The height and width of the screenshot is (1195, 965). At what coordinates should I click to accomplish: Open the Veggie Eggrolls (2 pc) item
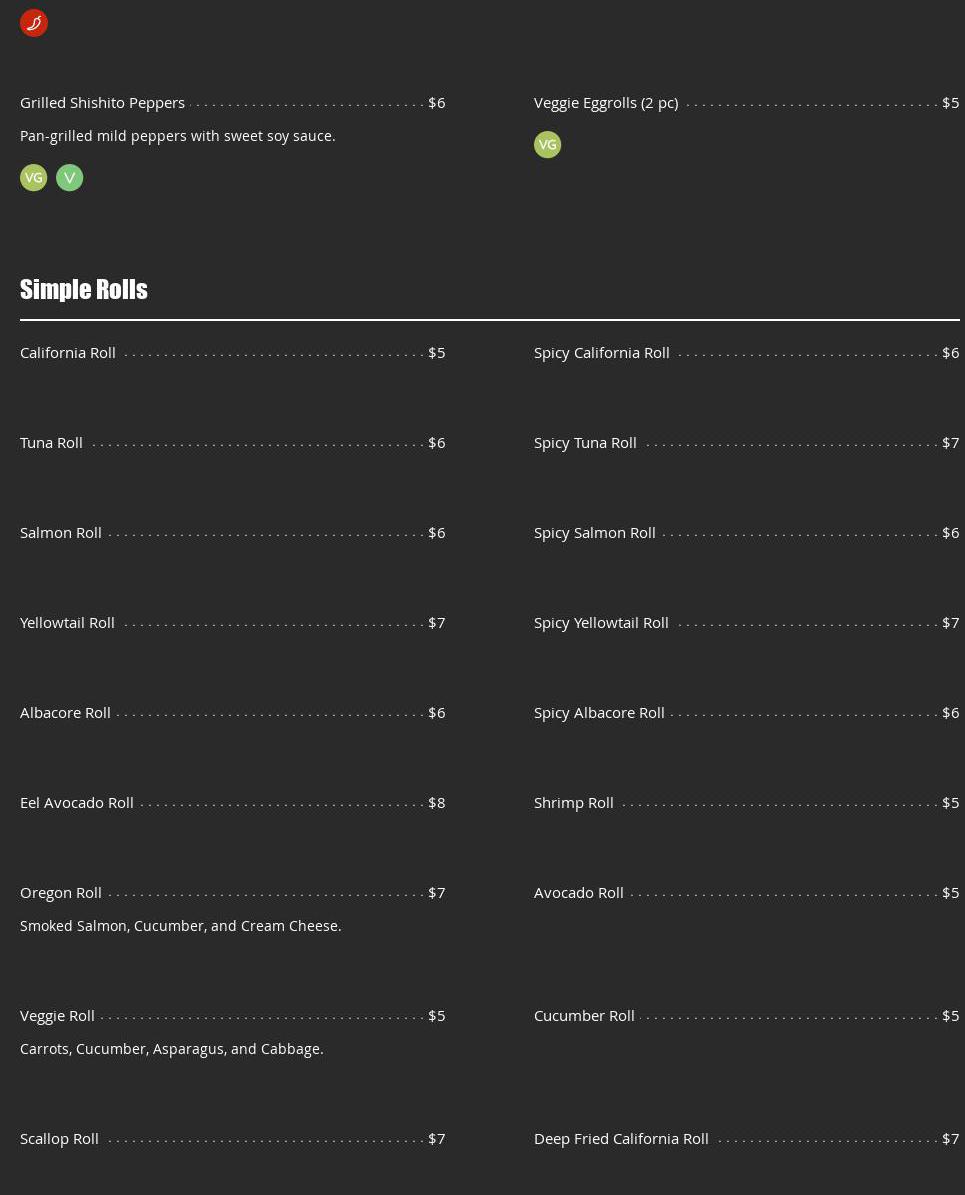[x=606, y=103]
